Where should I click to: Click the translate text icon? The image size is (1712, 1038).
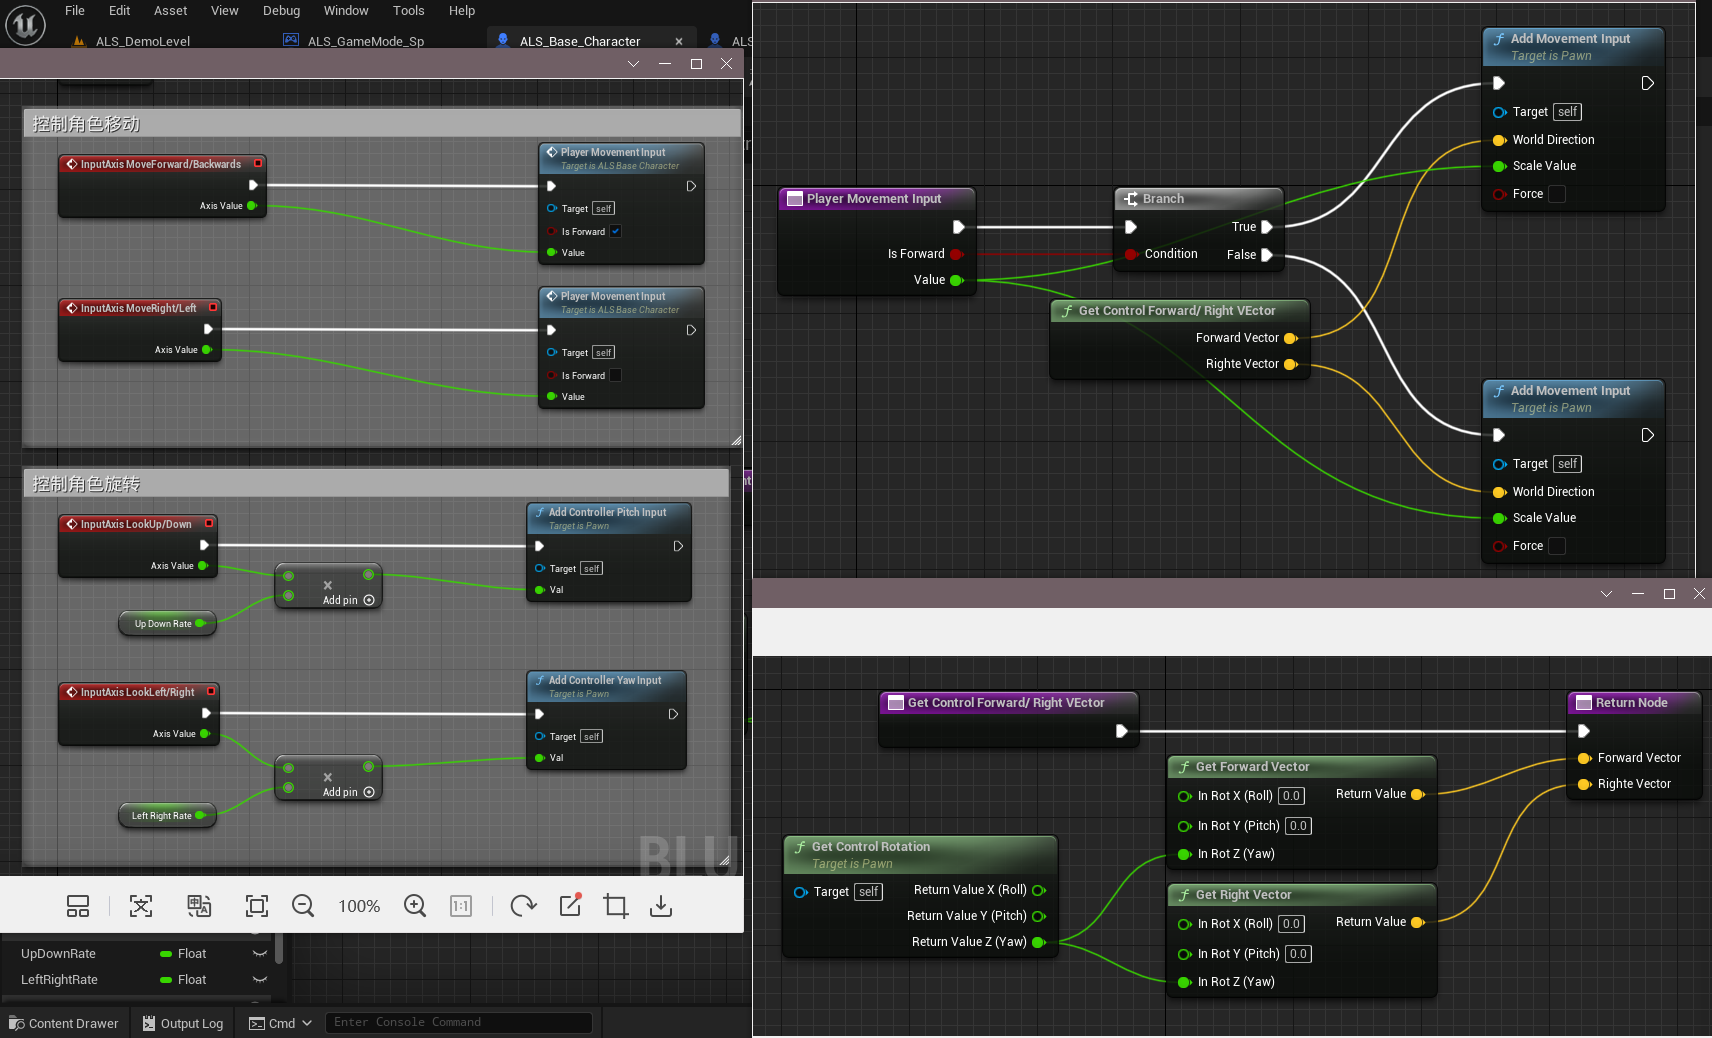(199, 906)
